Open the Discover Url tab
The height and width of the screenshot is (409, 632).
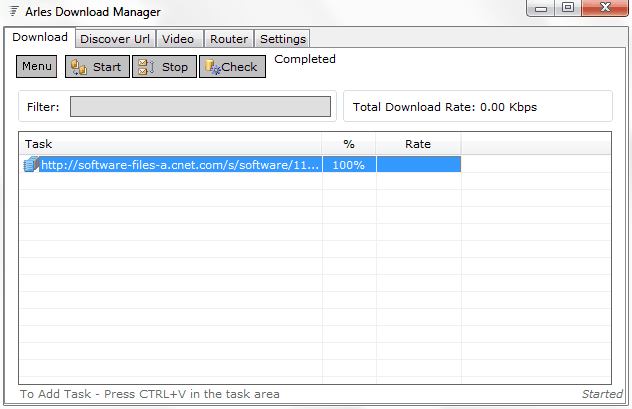115,39
